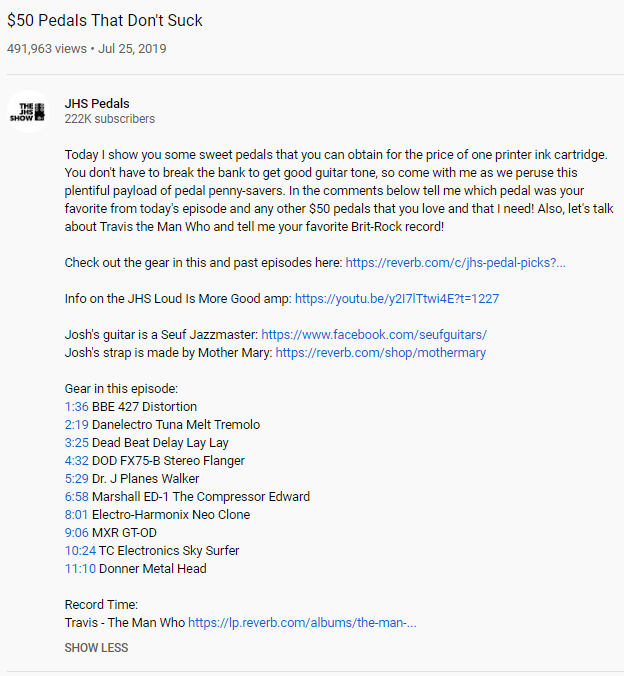This screenshot has height=676, width=624.
Task: Go to 10:24 Sky Surfer timestamp
Action: coord(80,551)
